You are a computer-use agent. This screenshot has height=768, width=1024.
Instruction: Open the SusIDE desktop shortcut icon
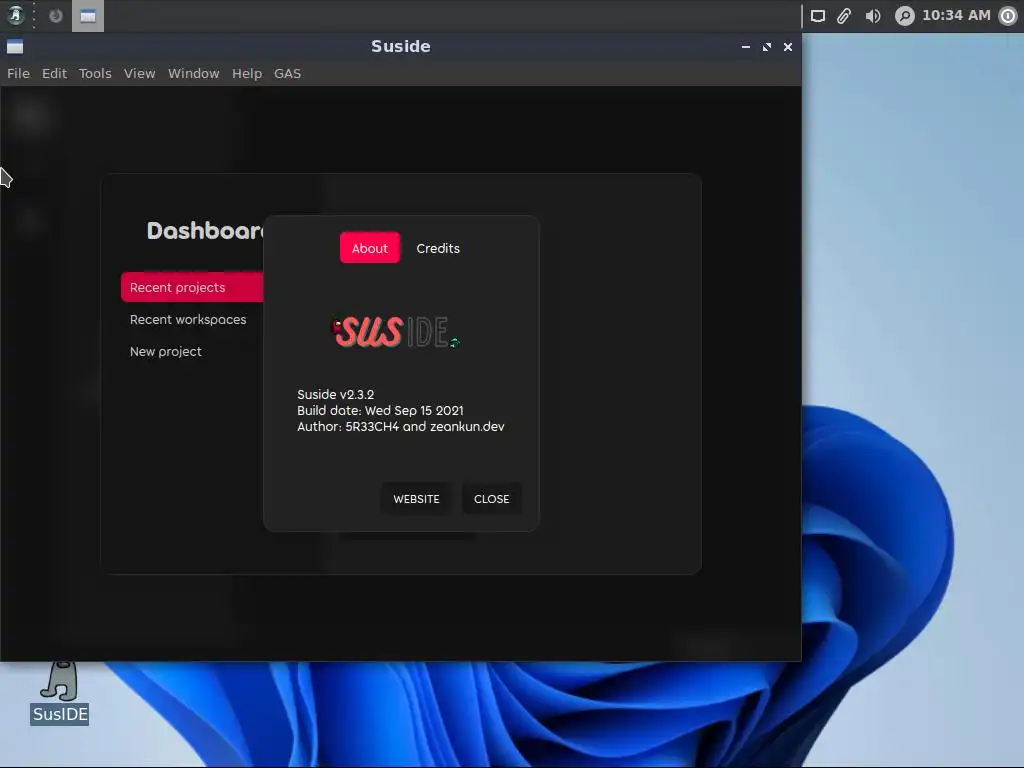pyautogui.click(x=59, y=692)
